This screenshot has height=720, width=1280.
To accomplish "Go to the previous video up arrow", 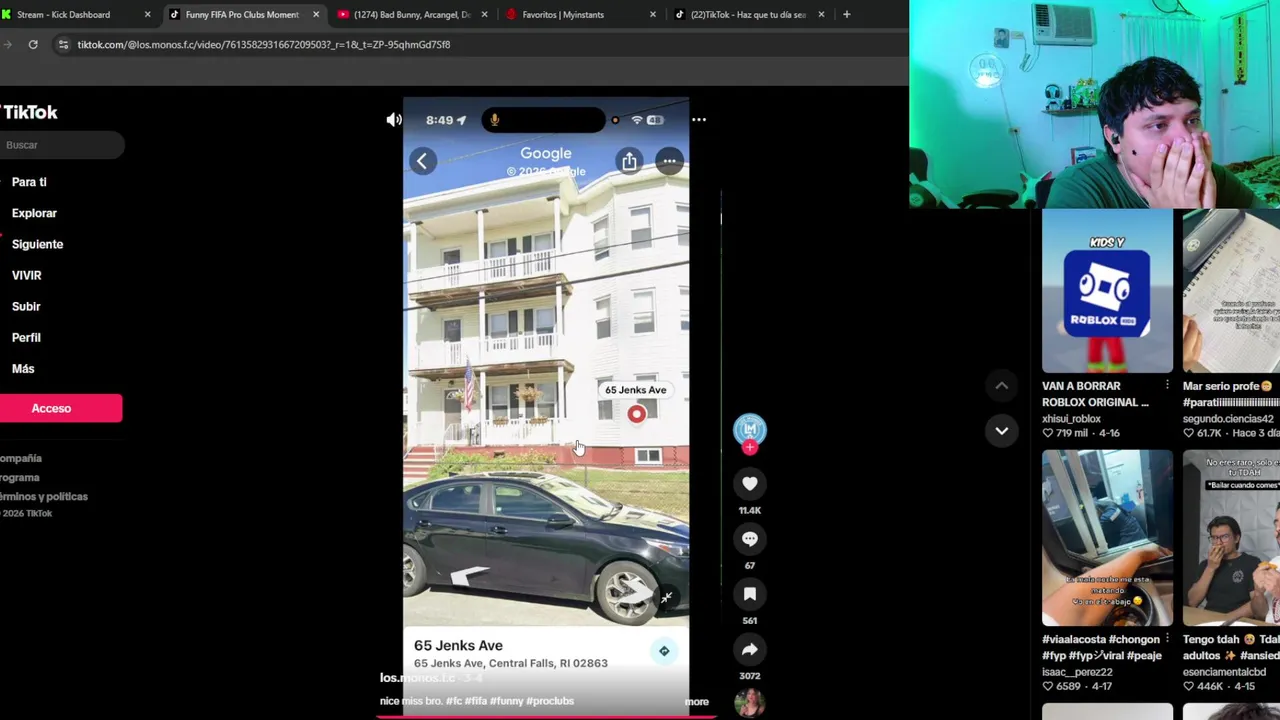I will (x=1001, y=386).
